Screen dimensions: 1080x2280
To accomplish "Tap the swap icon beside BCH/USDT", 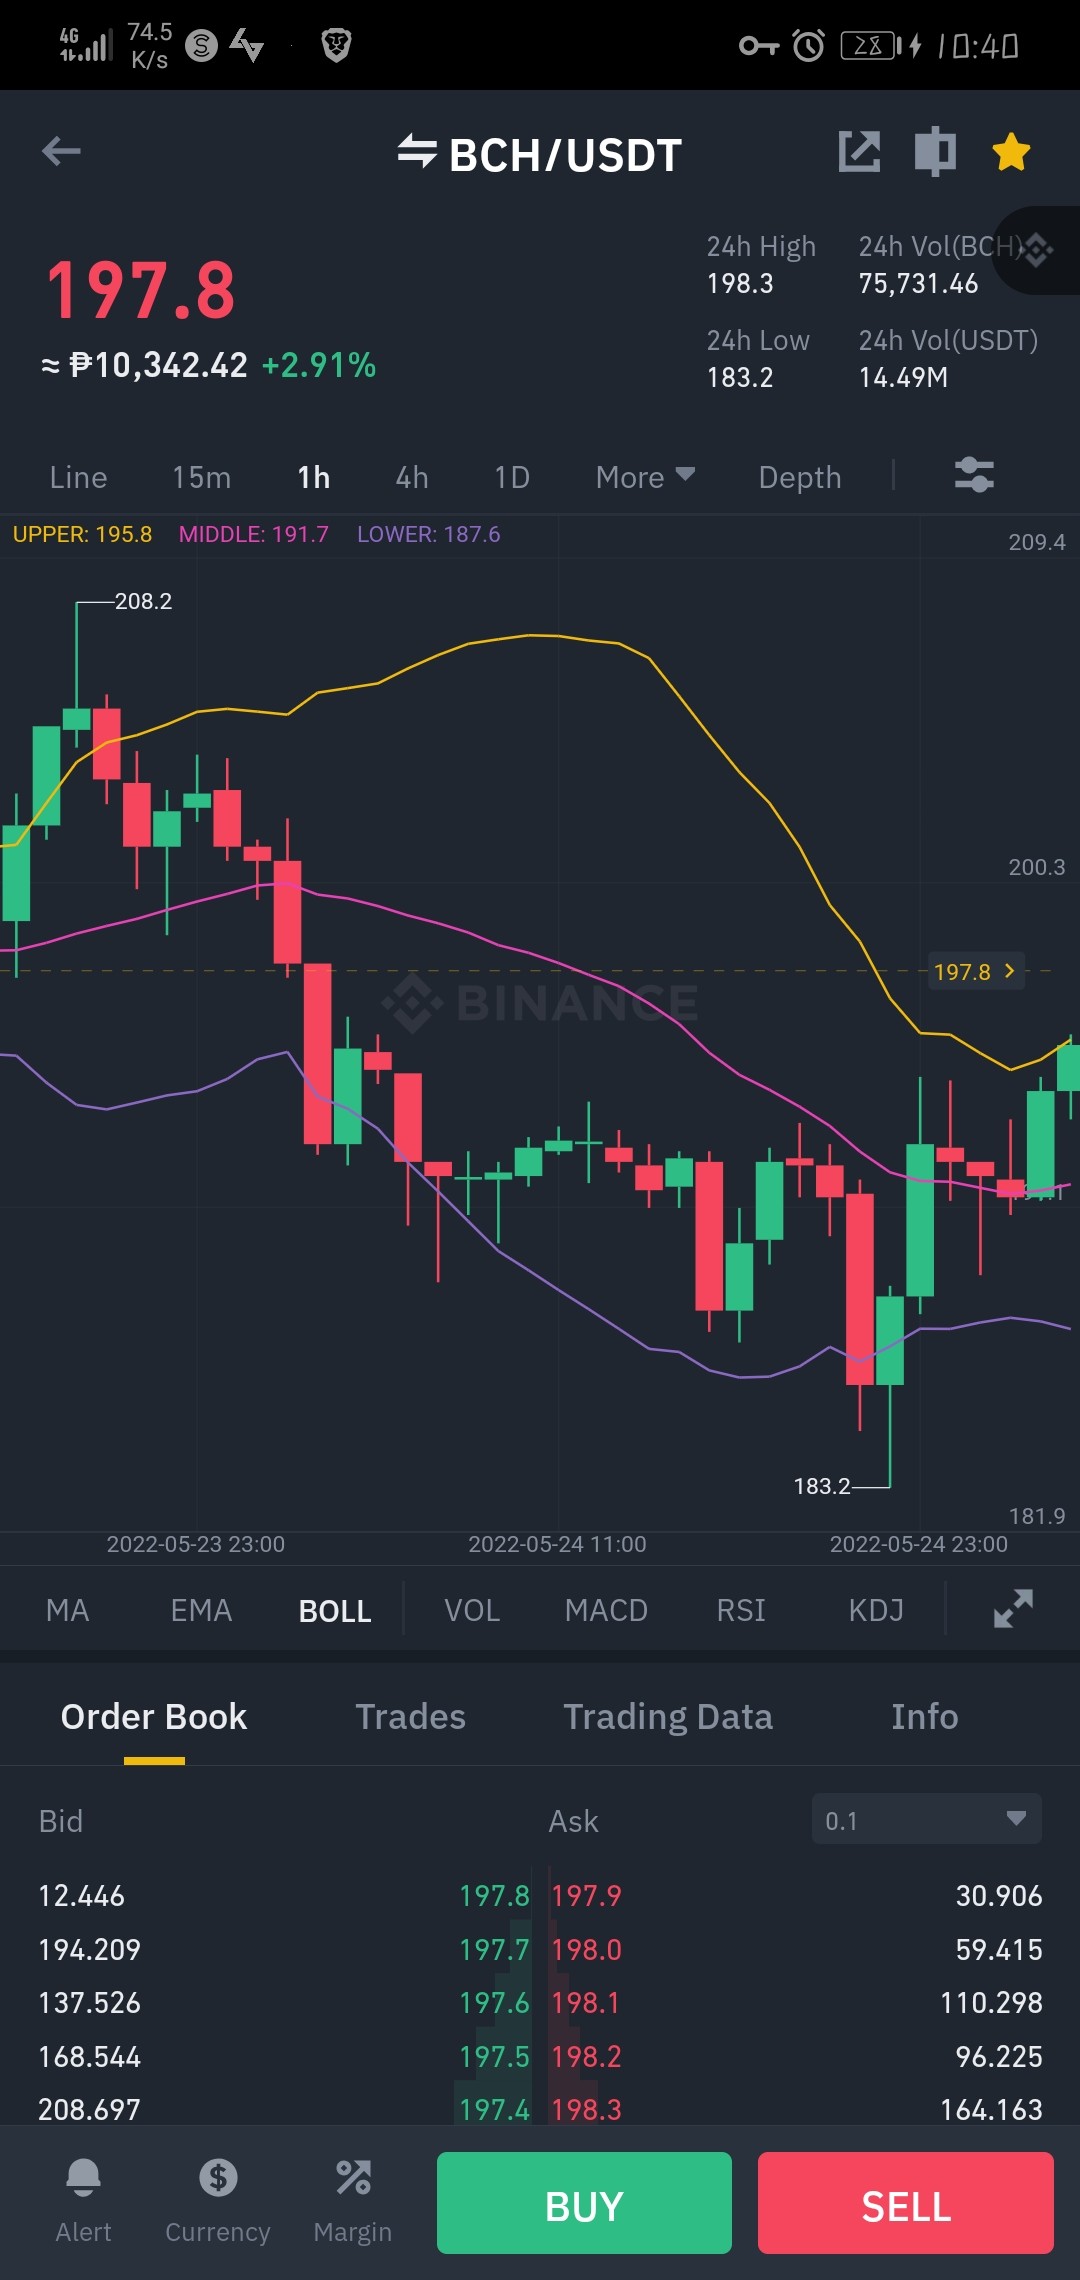I will pyautogui.click(x=417, y=153).
